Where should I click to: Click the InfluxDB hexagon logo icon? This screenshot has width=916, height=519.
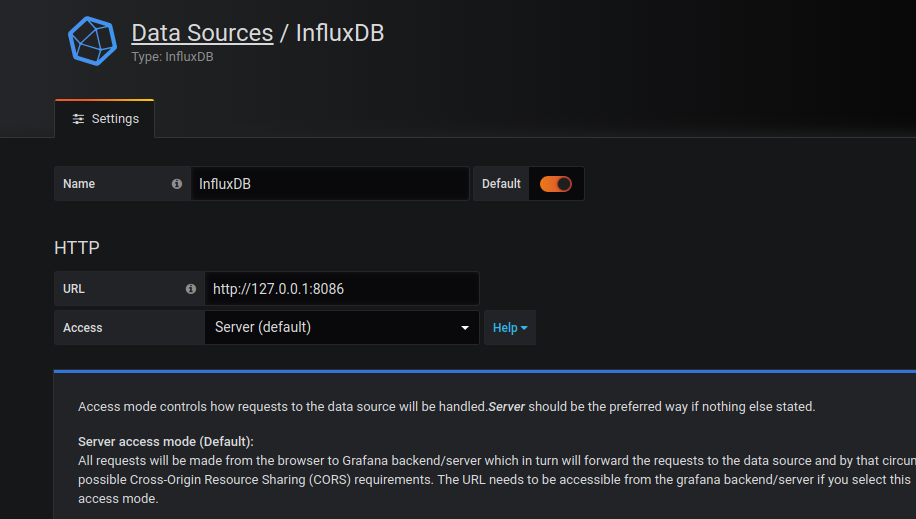pos(92,41)
